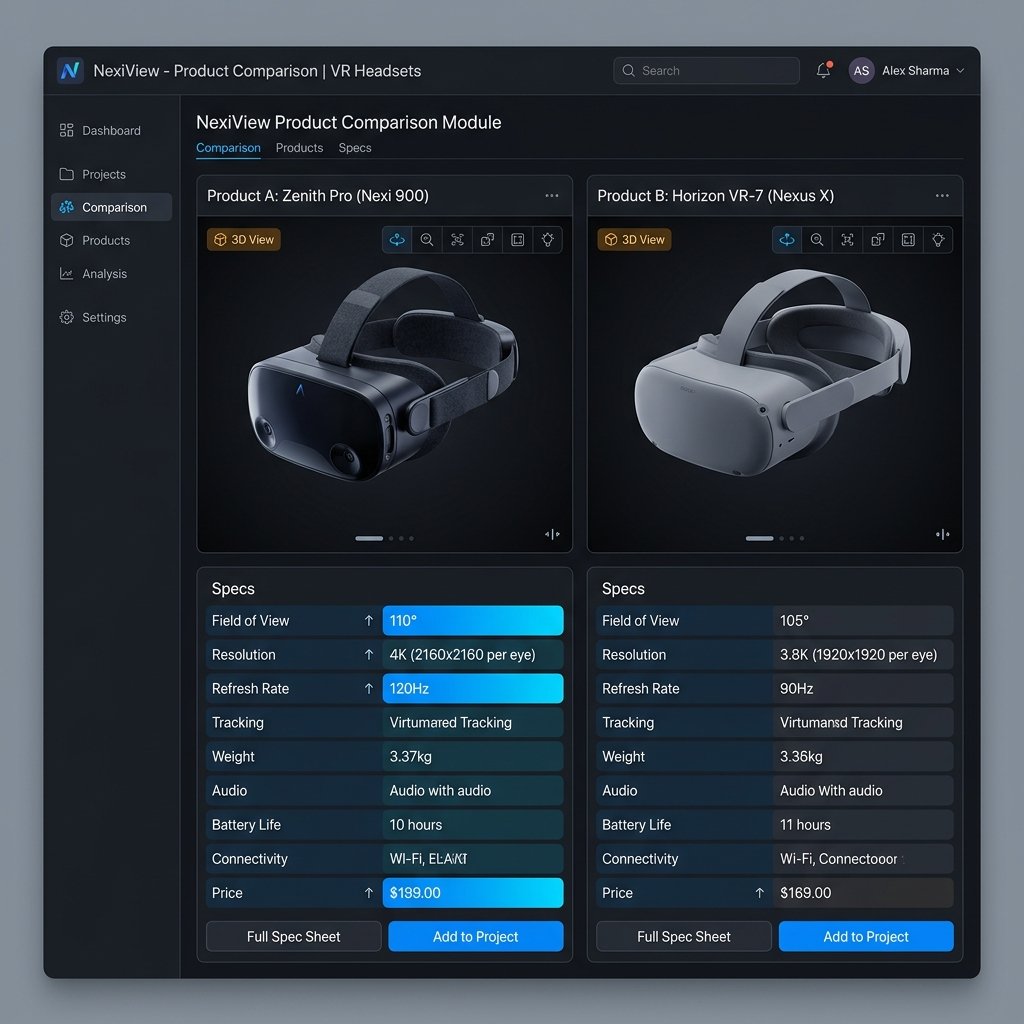Open Projects in the sidebar
Viewport: 1024px width, 1024px height.
111,174
